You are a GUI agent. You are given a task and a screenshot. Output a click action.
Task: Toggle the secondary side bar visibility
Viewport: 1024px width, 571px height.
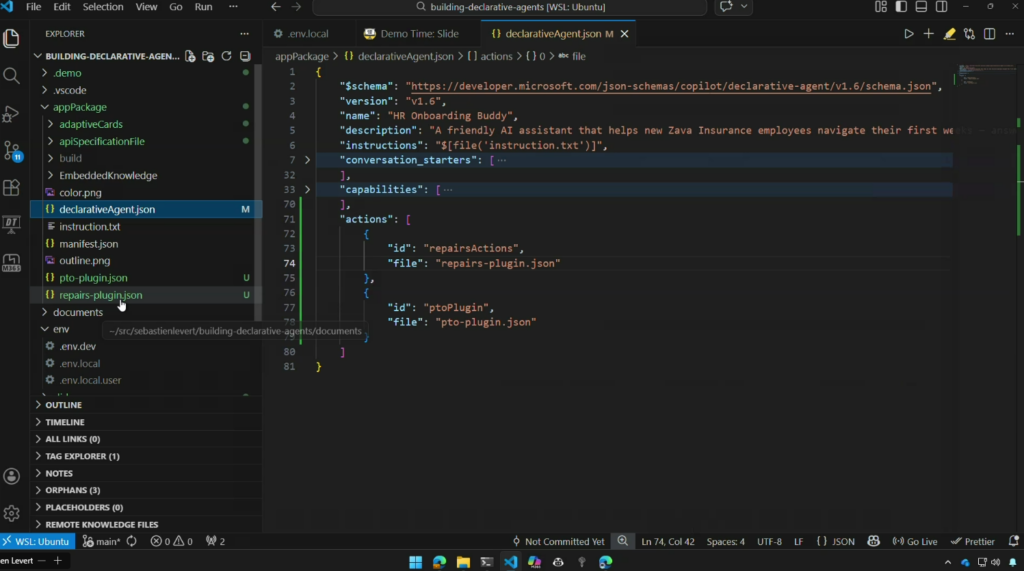[x=941, y=7]
